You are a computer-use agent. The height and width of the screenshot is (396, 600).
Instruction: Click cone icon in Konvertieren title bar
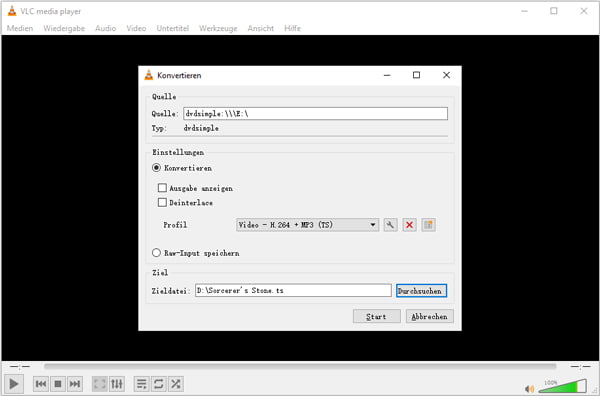148,75
